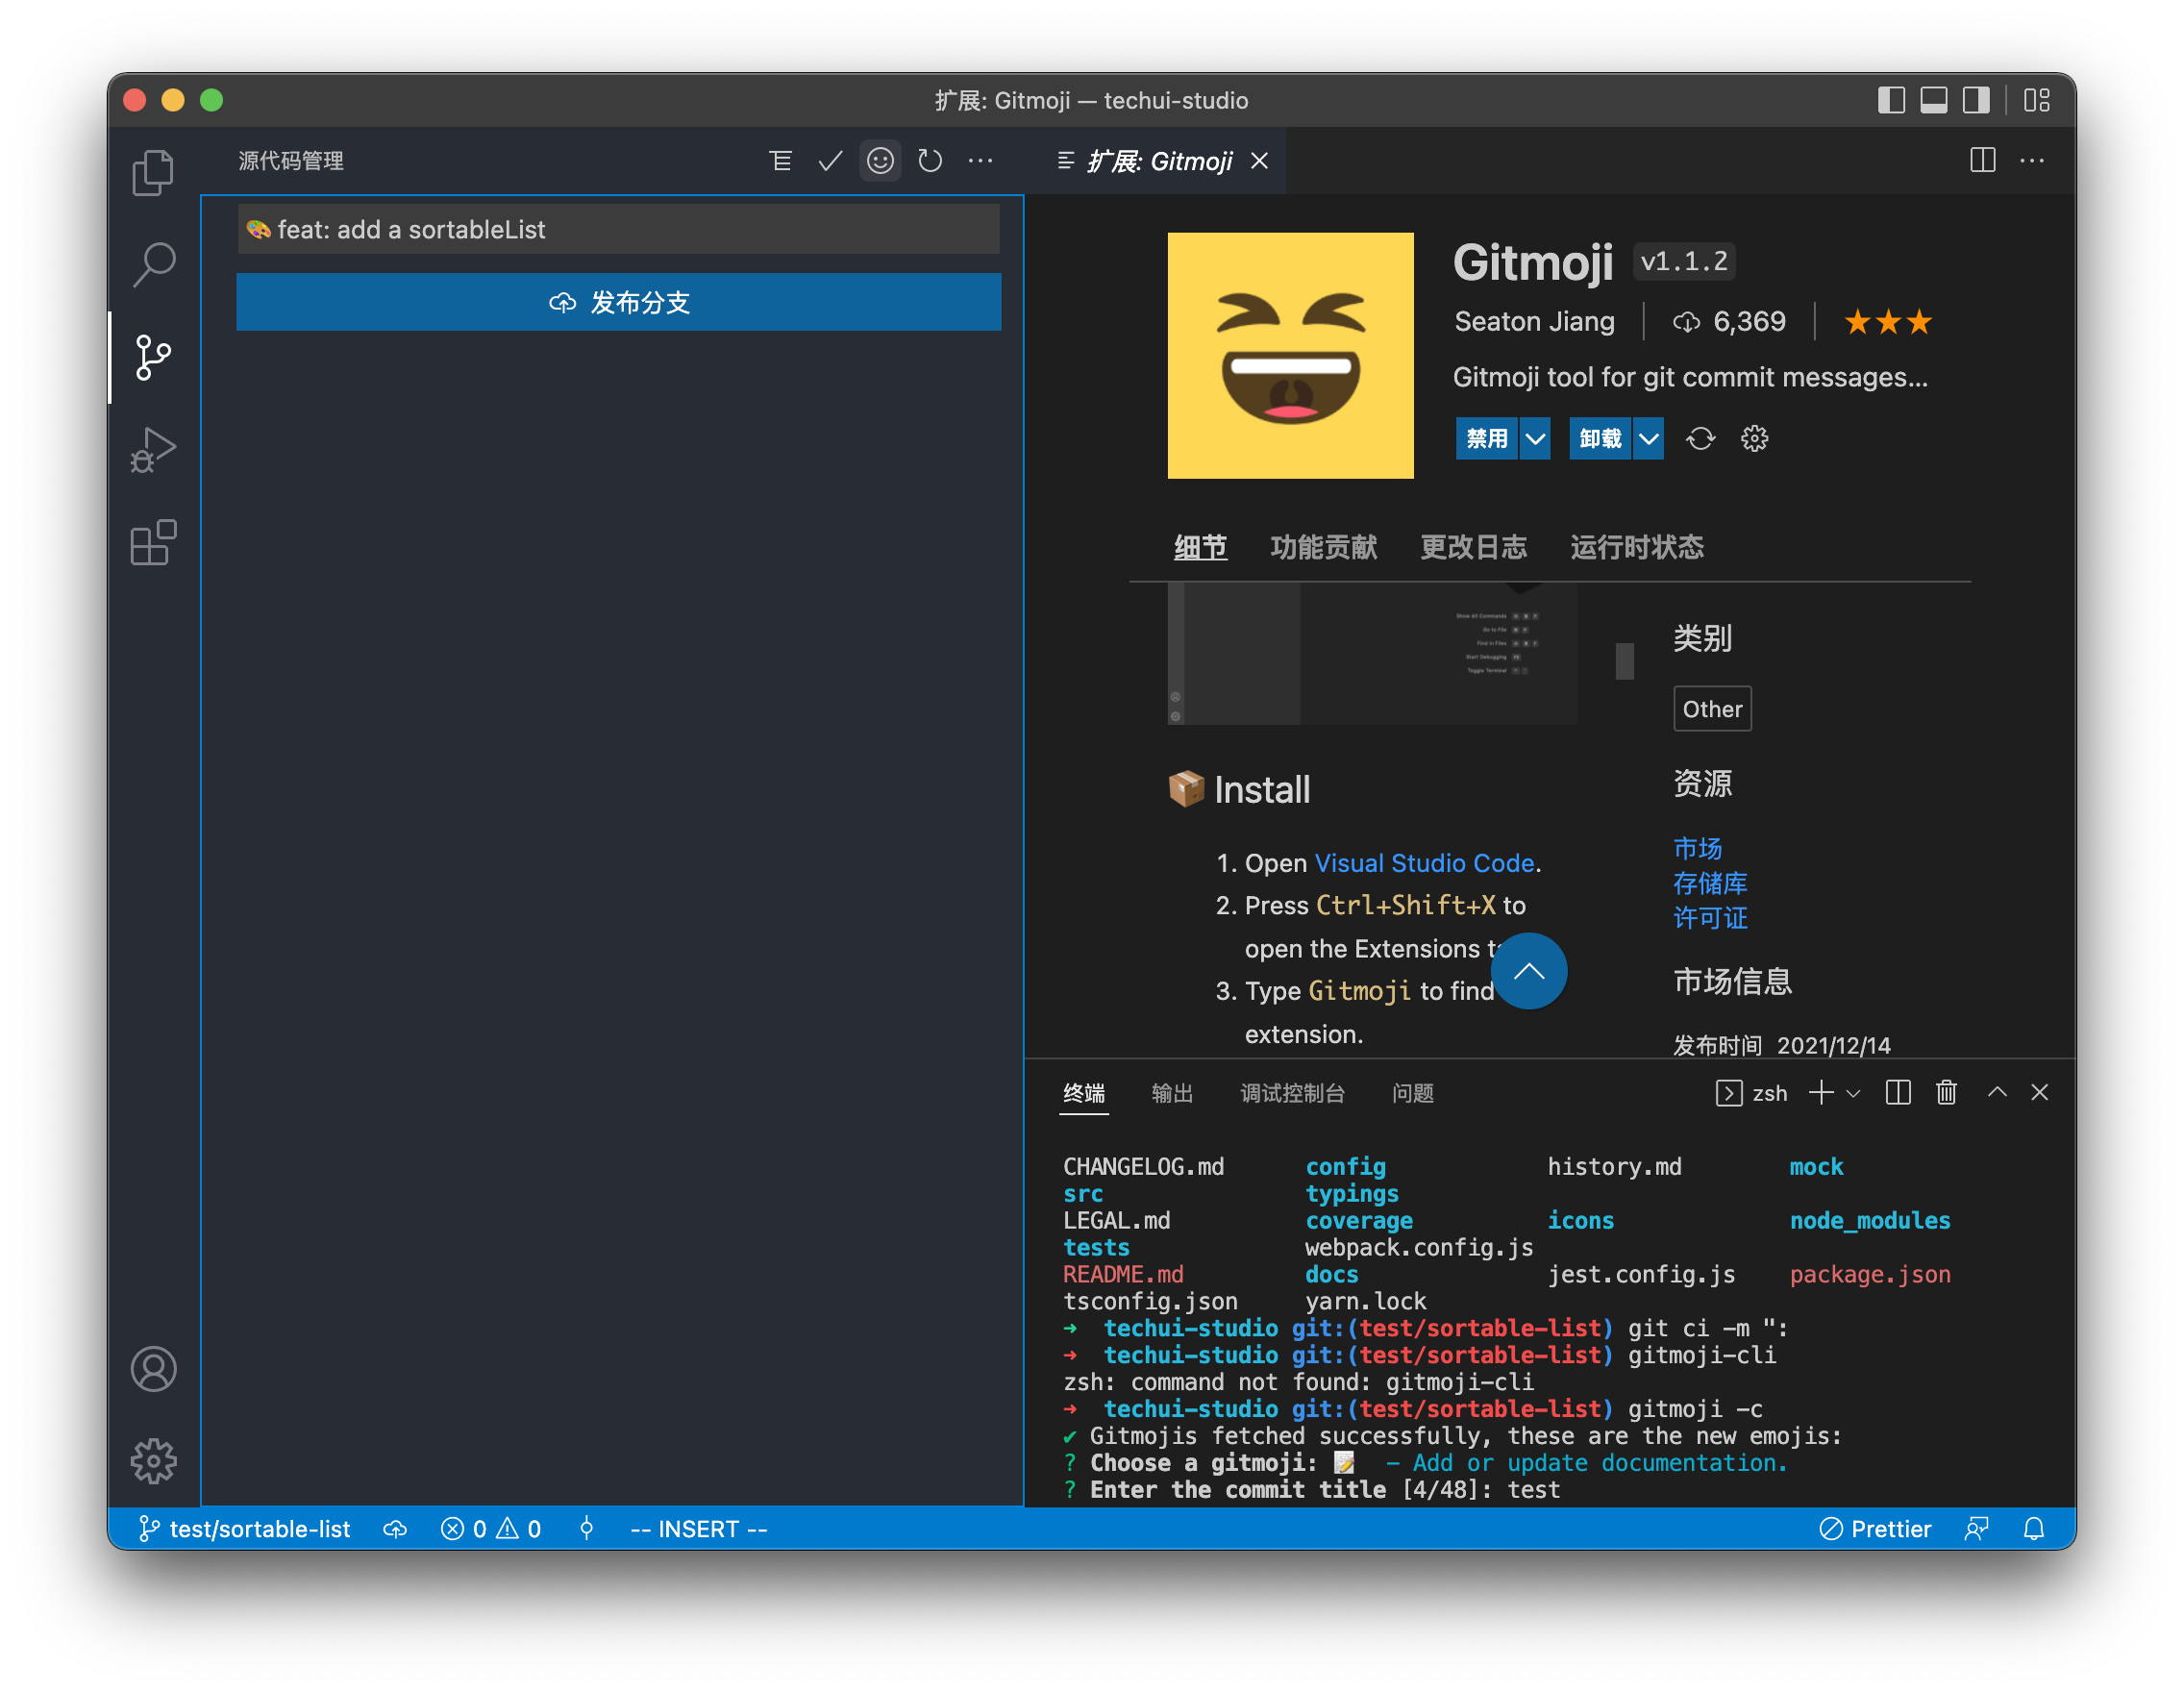
Task: Select the 输出 output panel tab
Action: (x=1172, y=1093)
